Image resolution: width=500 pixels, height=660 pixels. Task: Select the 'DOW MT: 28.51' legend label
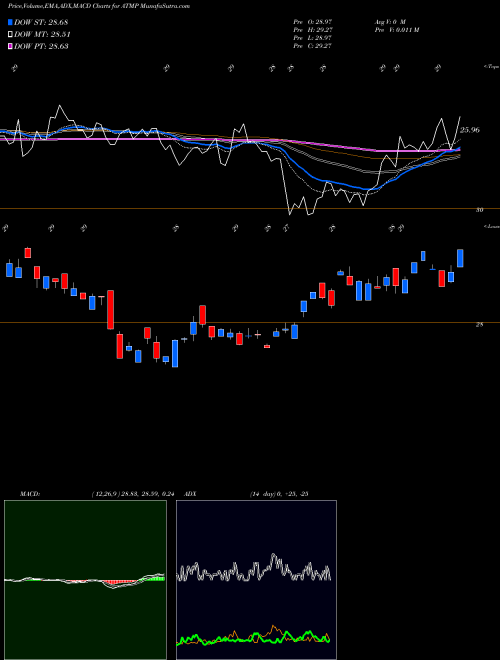(x=42, y=35)
